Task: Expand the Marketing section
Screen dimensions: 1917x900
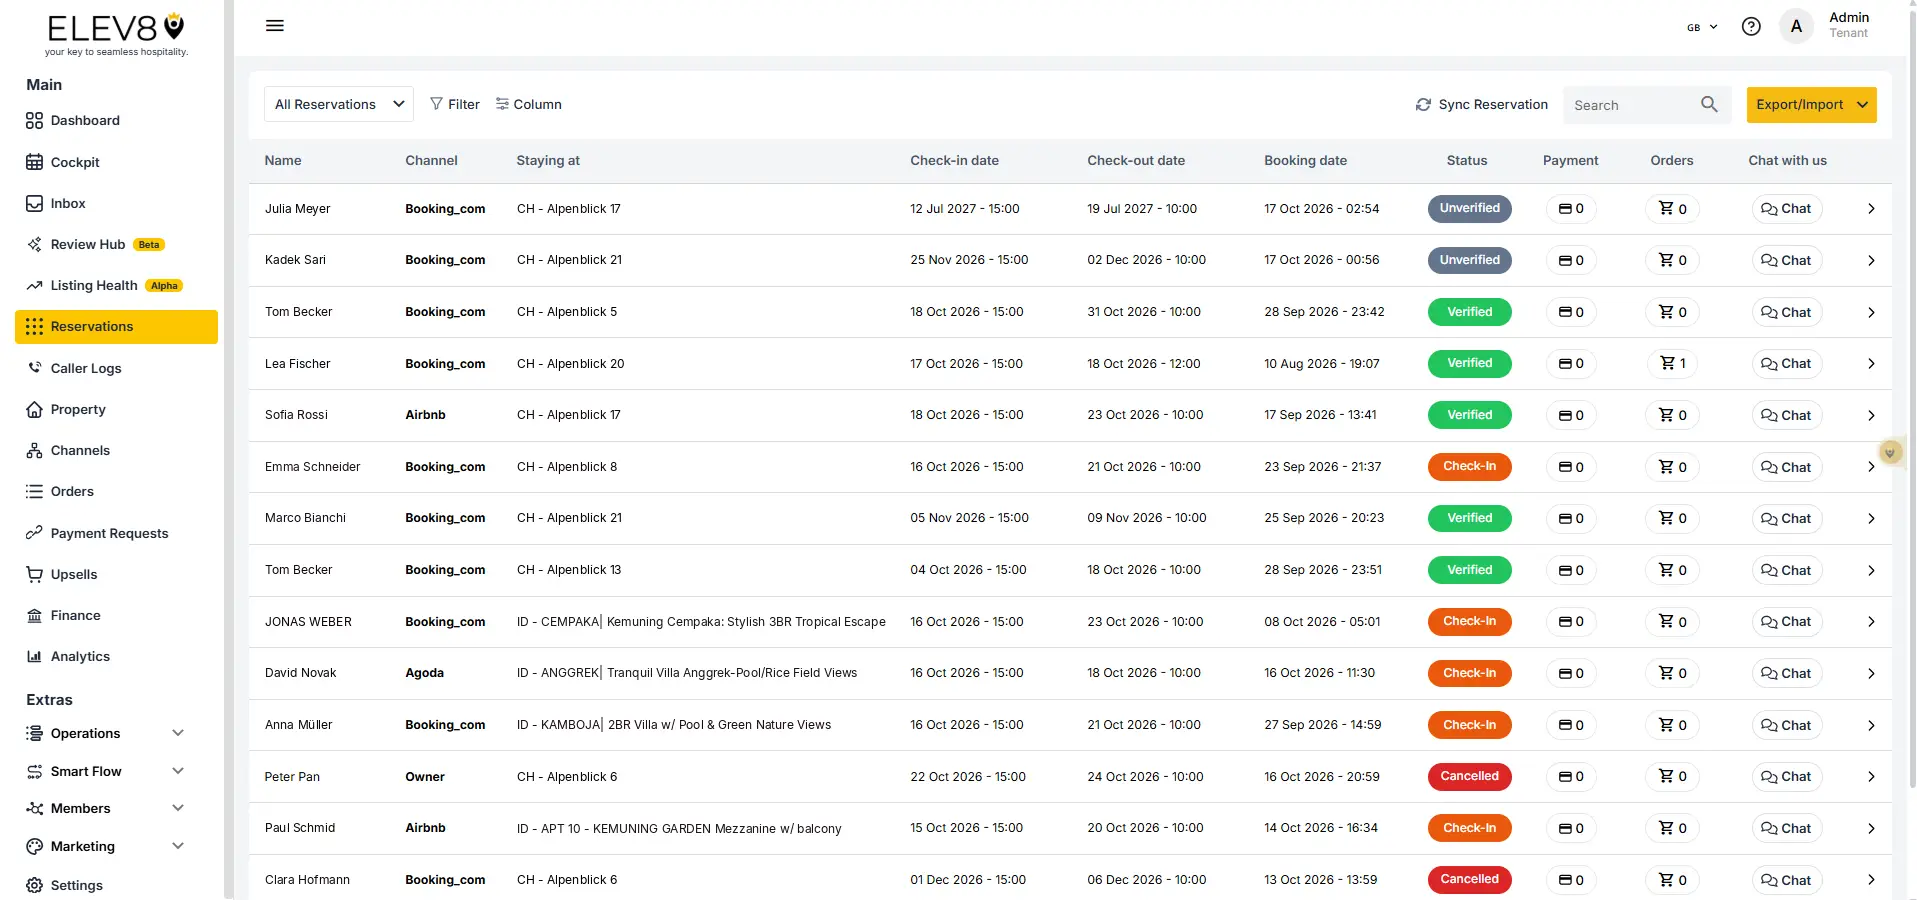Action: 106,846
